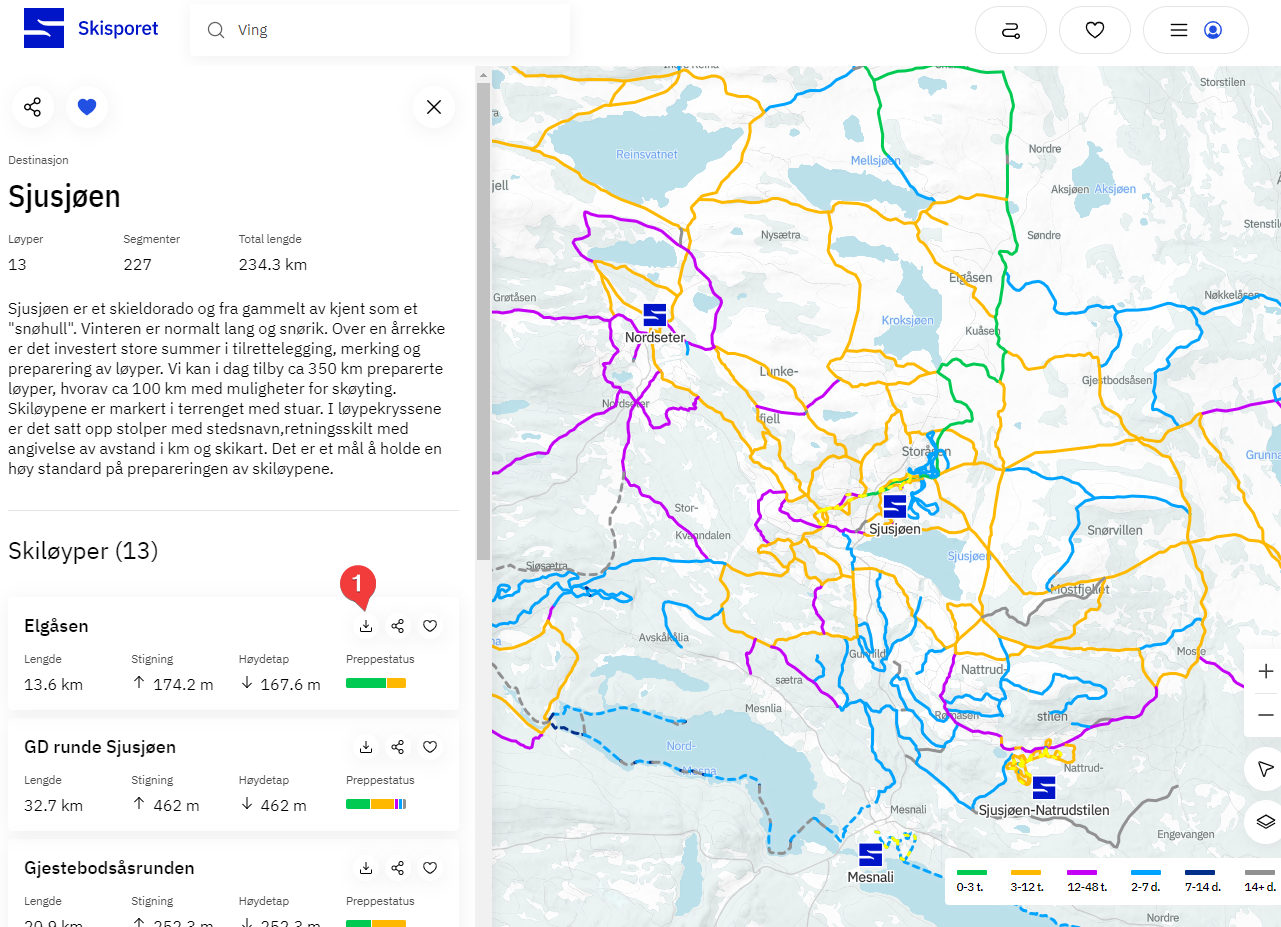Click the Segmenter value 227
The width and height of the screenshot is (1281, 927).
(x=138, y=265)
